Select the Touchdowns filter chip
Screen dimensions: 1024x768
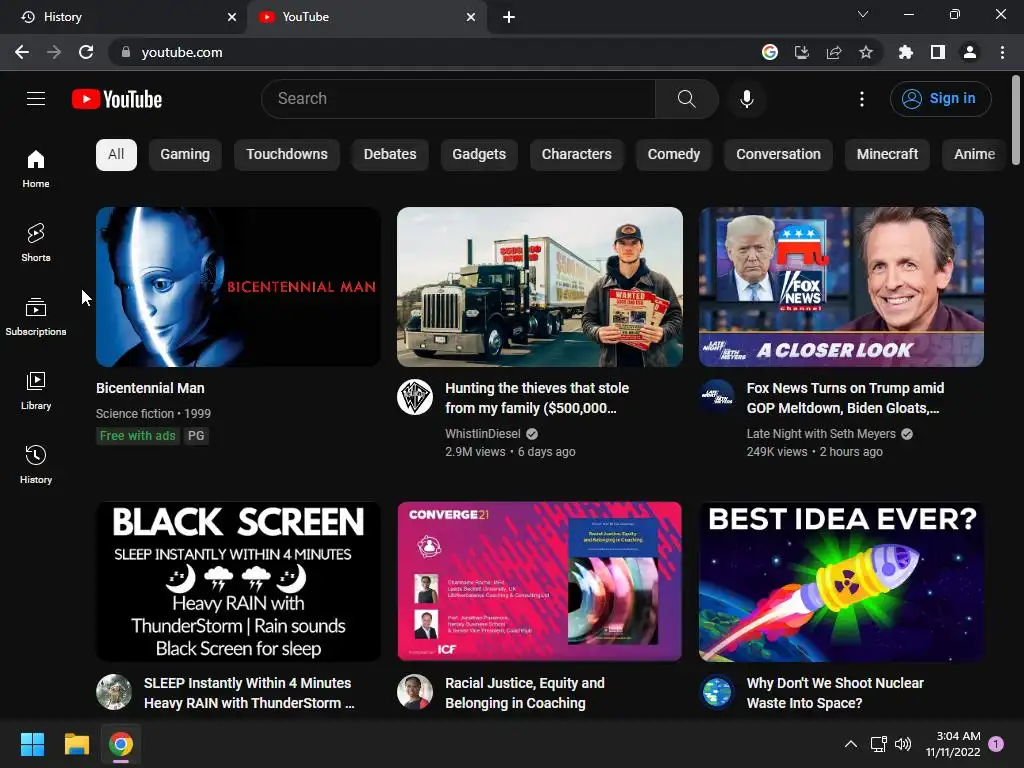tap(287, 155)
